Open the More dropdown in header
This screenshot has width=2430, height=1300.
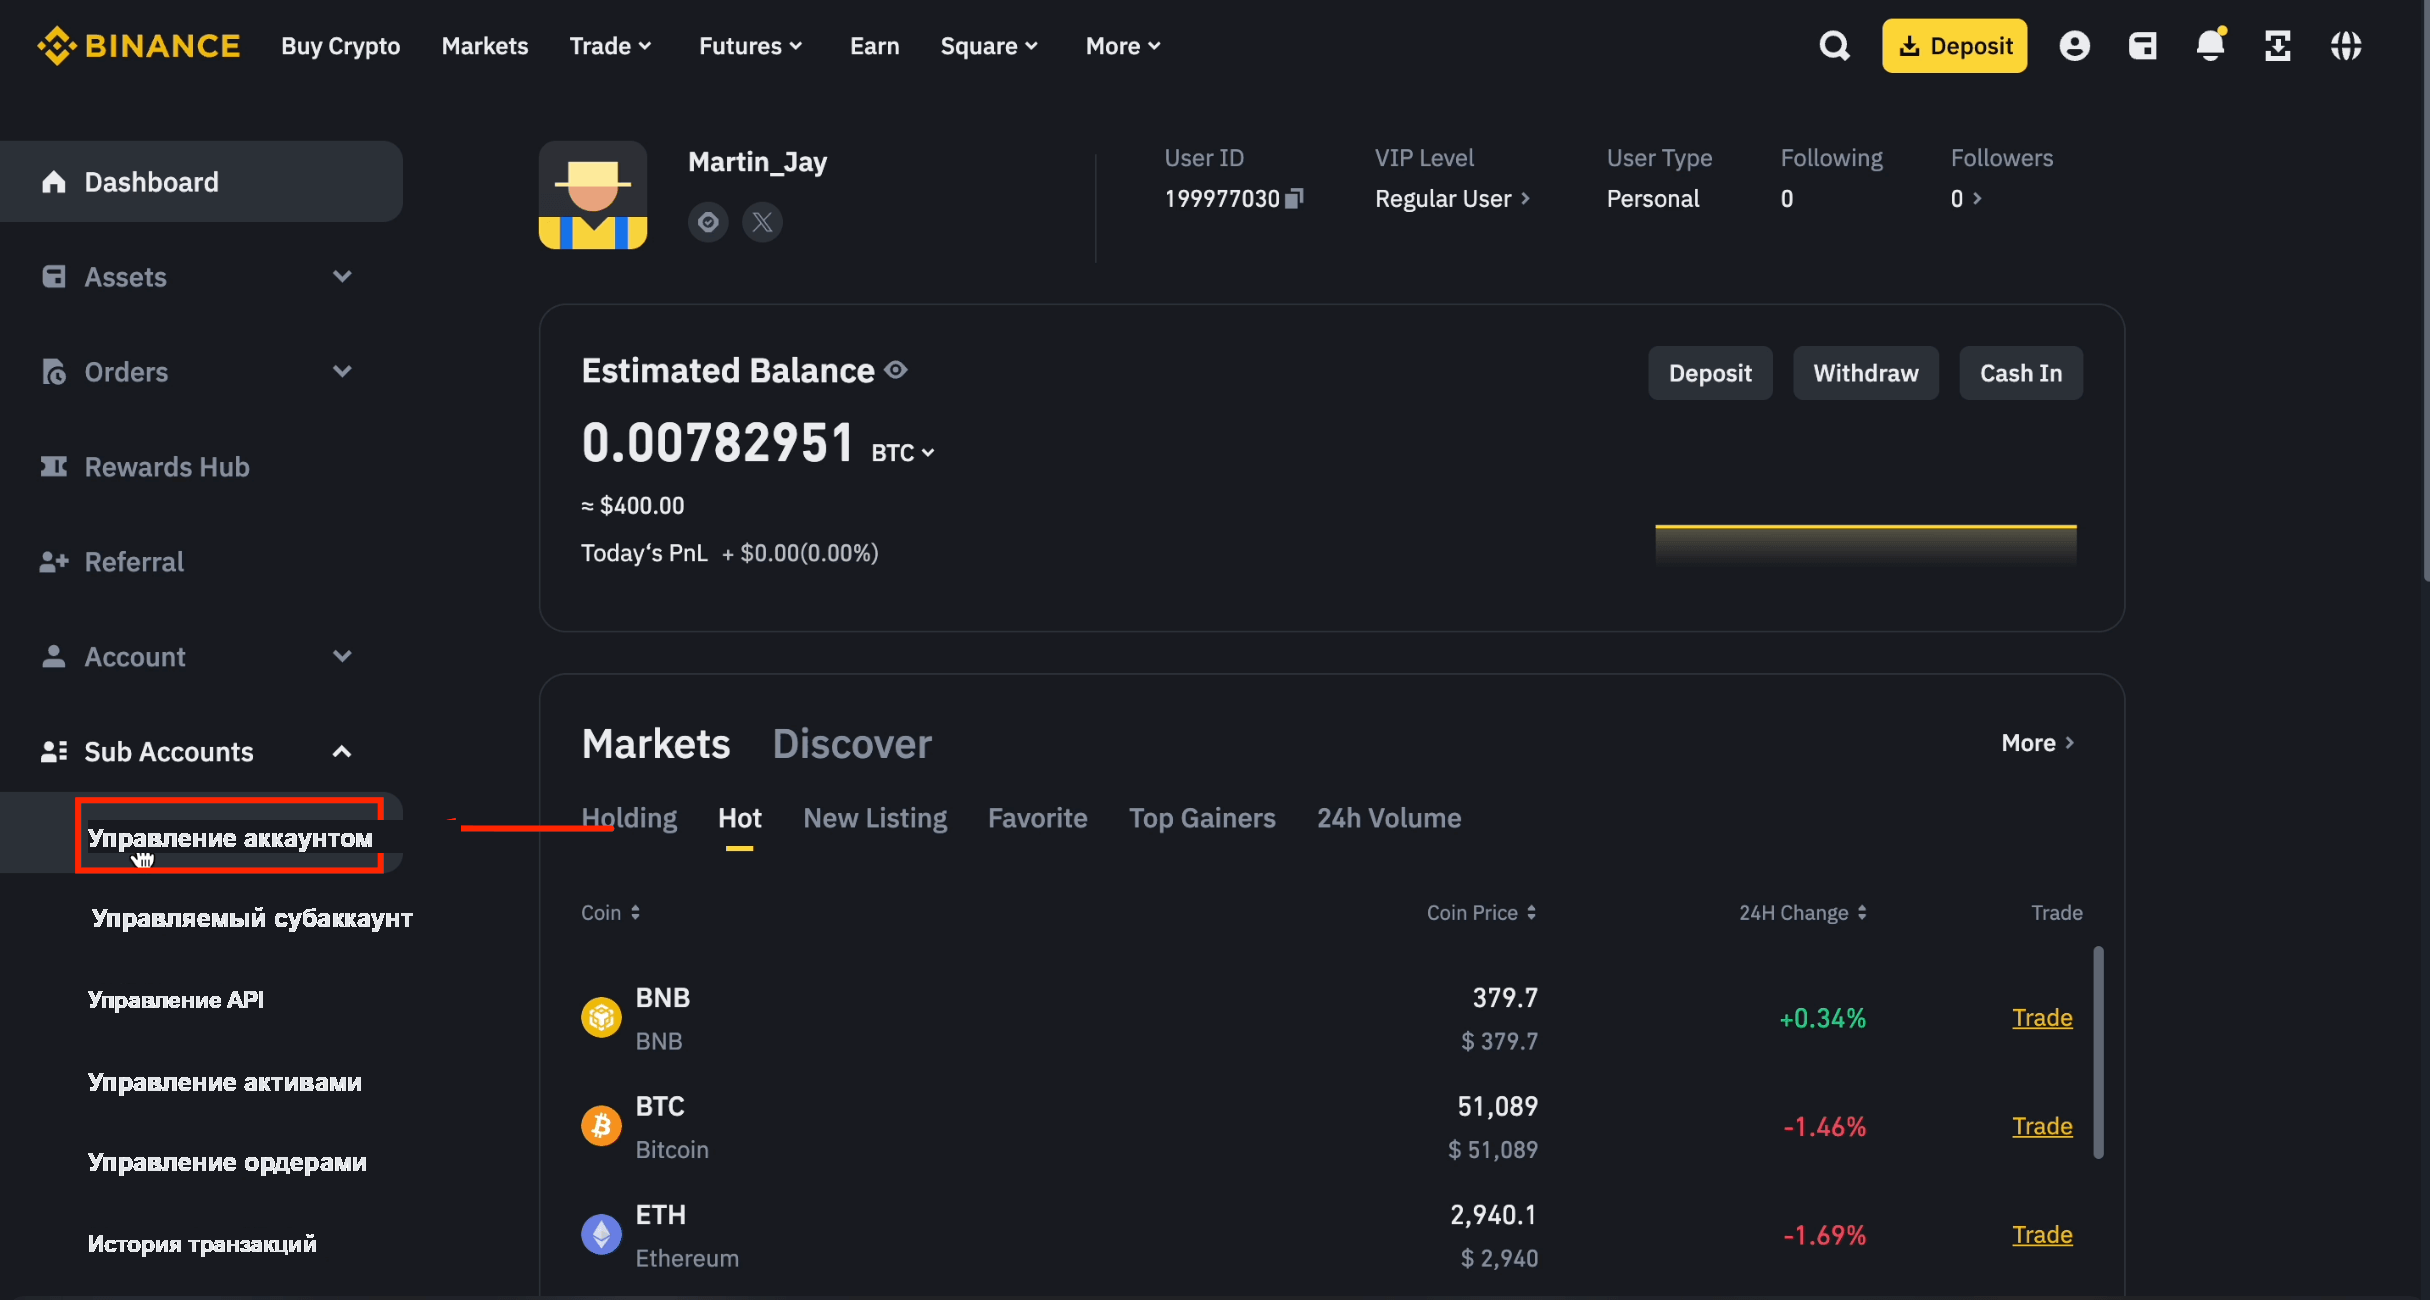[x=1123, y=46]
